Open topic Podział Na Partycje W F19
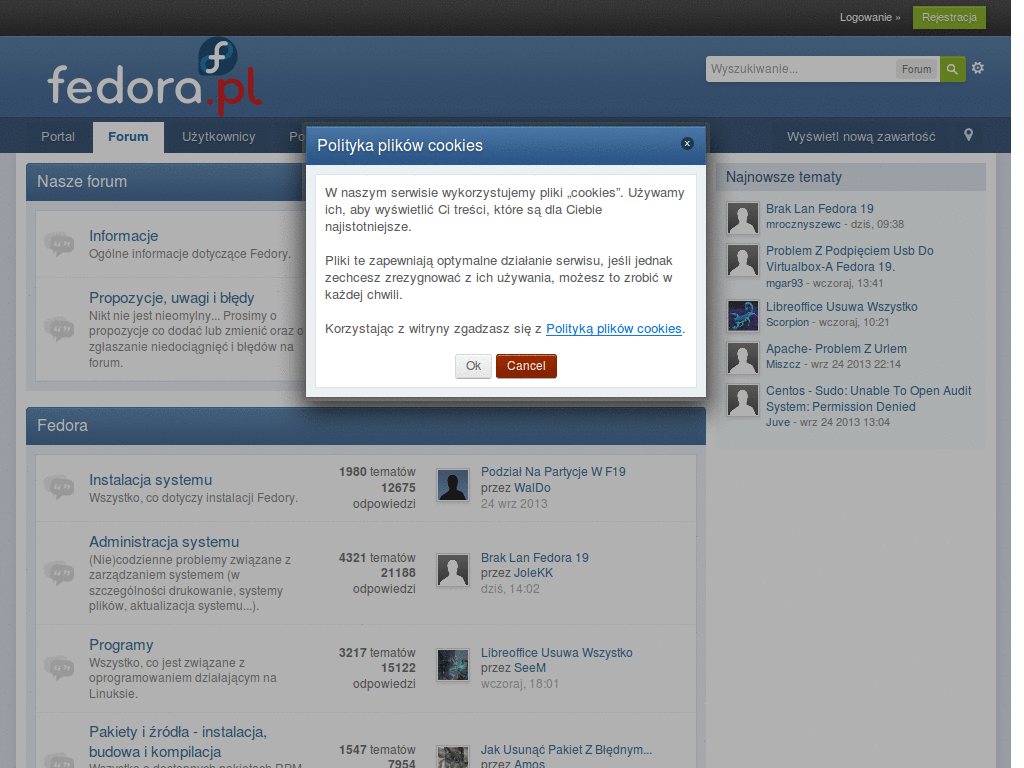 click(553, 472)
